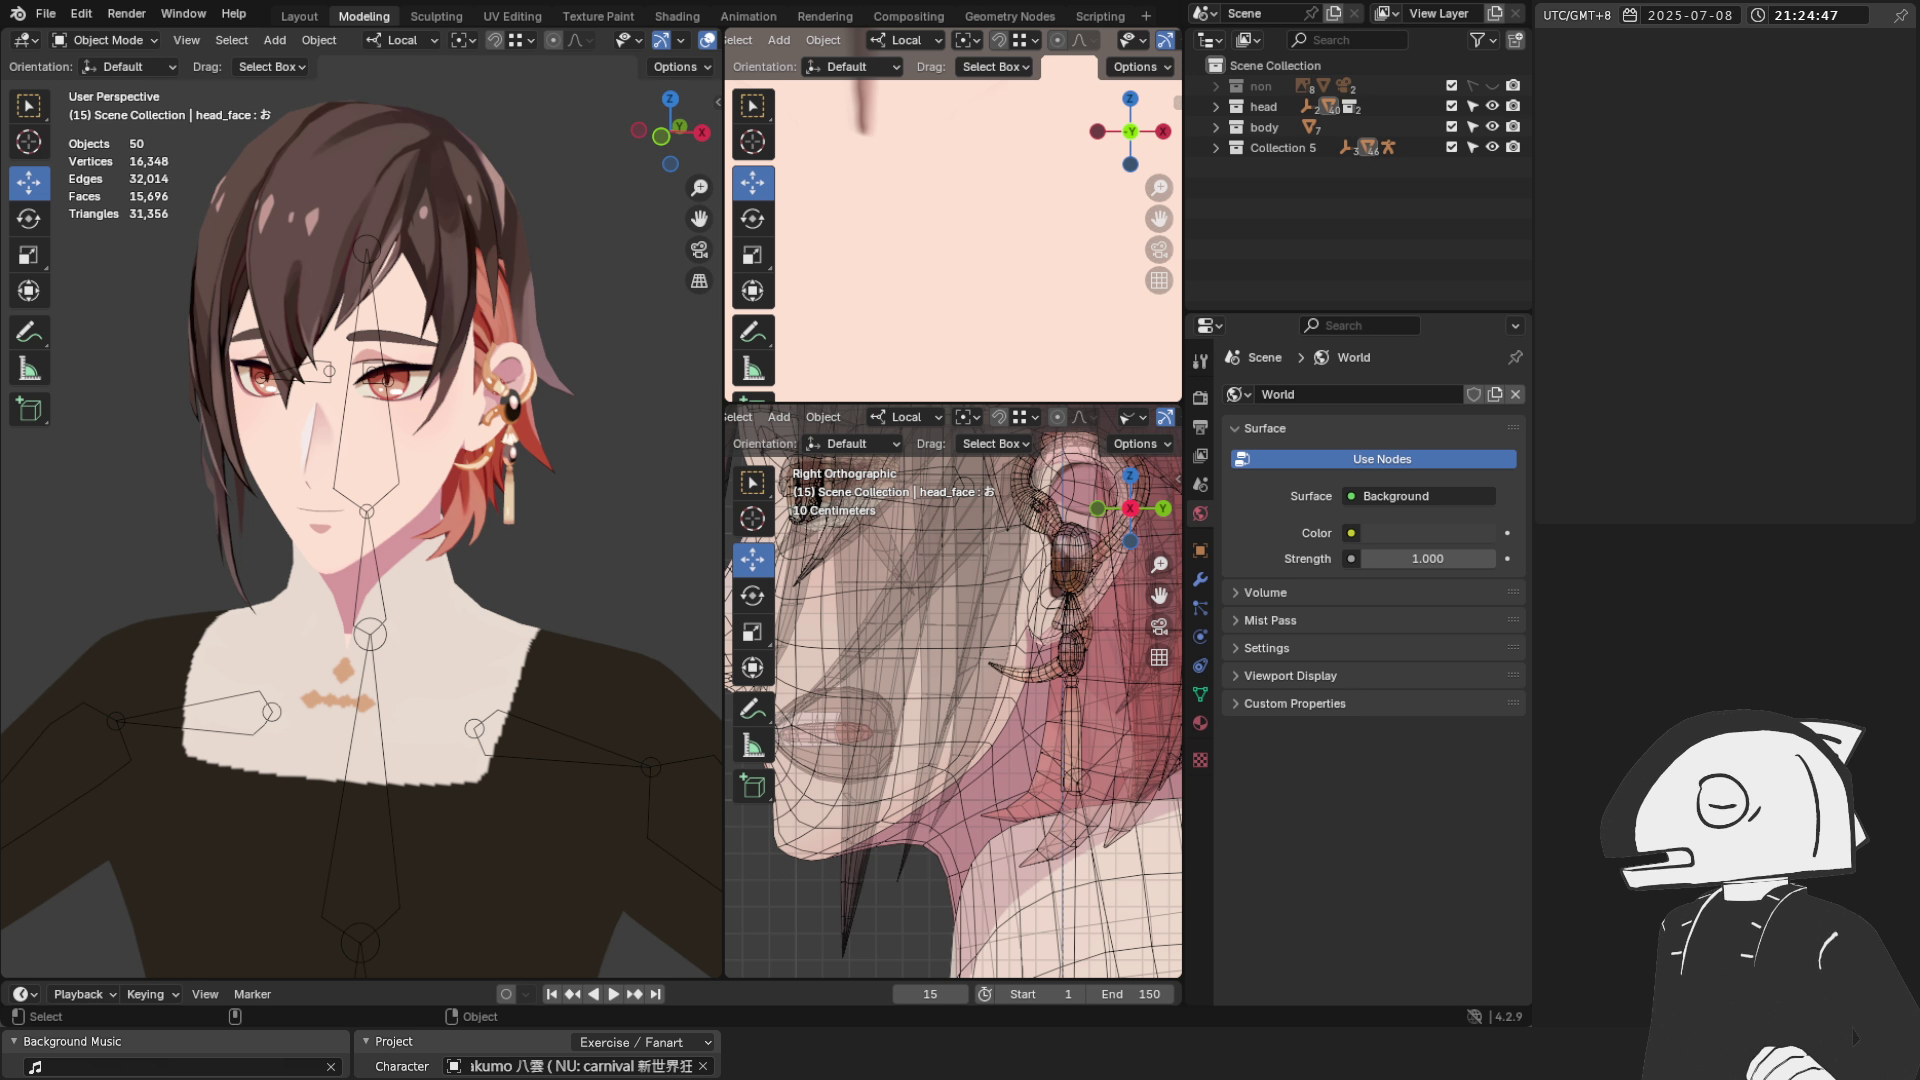This screenshot has width=1920, height=1080.
Task: Click the World name field
Action: tap(1358, 395)
